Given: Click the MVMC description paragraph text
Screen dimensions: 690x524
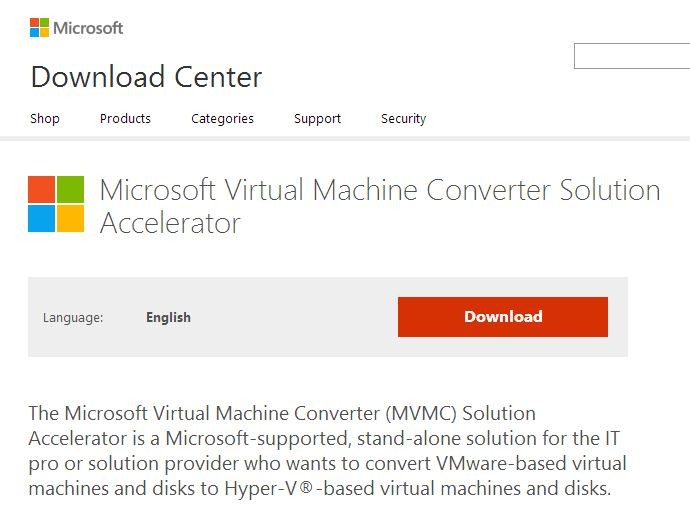Looking at the screenshot, I should (x=327, y=451).
